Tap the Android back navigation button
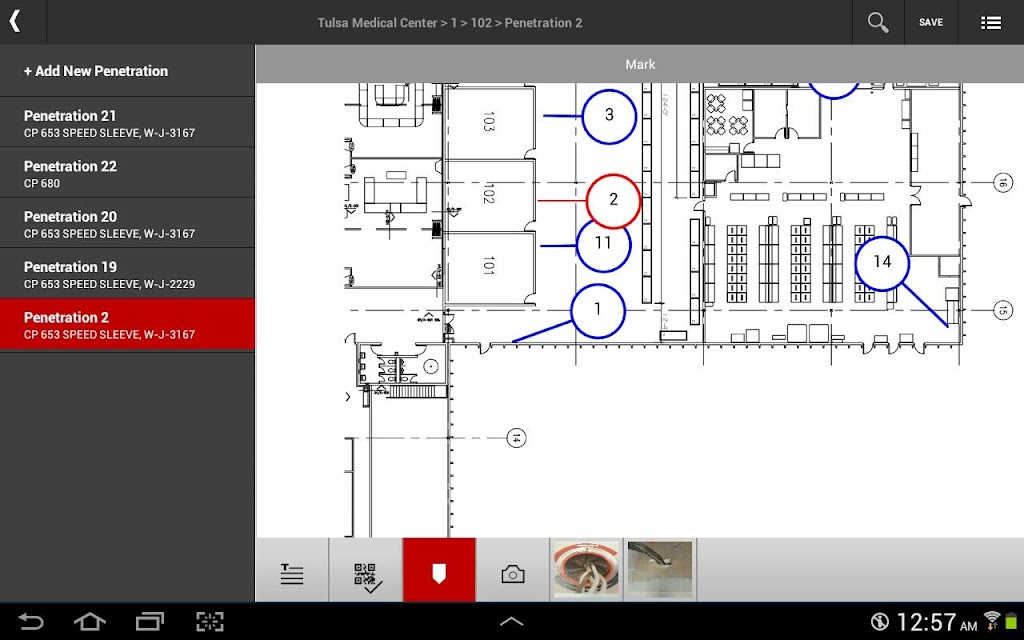1024x640 pixels. pyautogui.click(x=30, y=621)
